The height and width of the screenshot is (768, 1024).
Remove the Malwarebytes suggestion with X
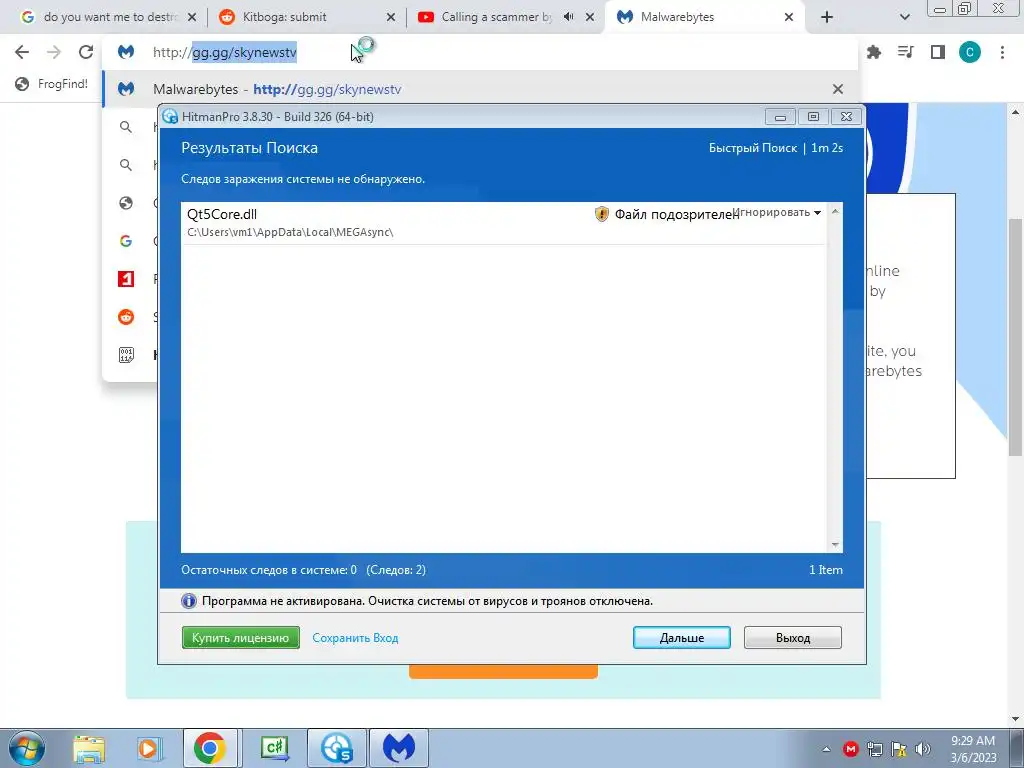(x=838, y=89)
